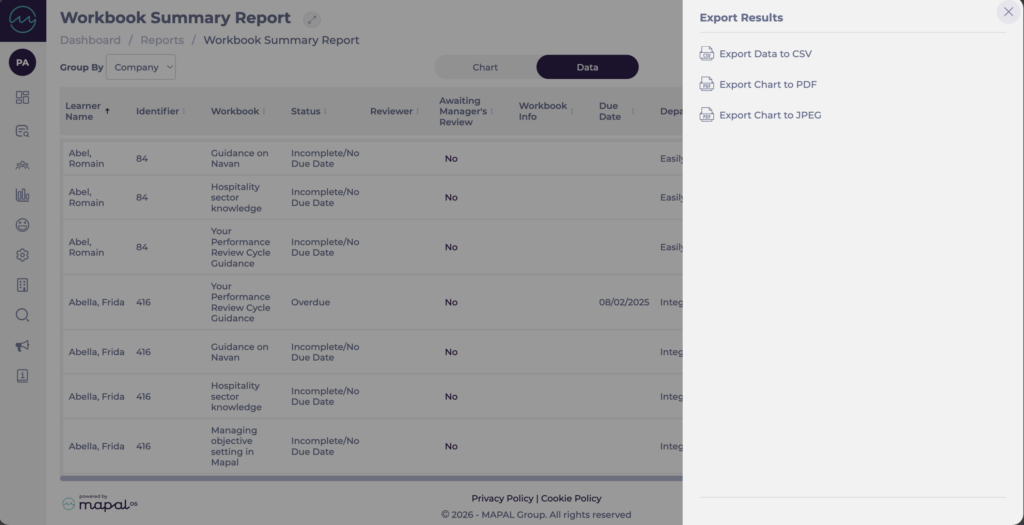This screenshot has height=525, width=1024.
Task: Open the settings gear icon in sidebar
Action: click(x=22, y=255)
